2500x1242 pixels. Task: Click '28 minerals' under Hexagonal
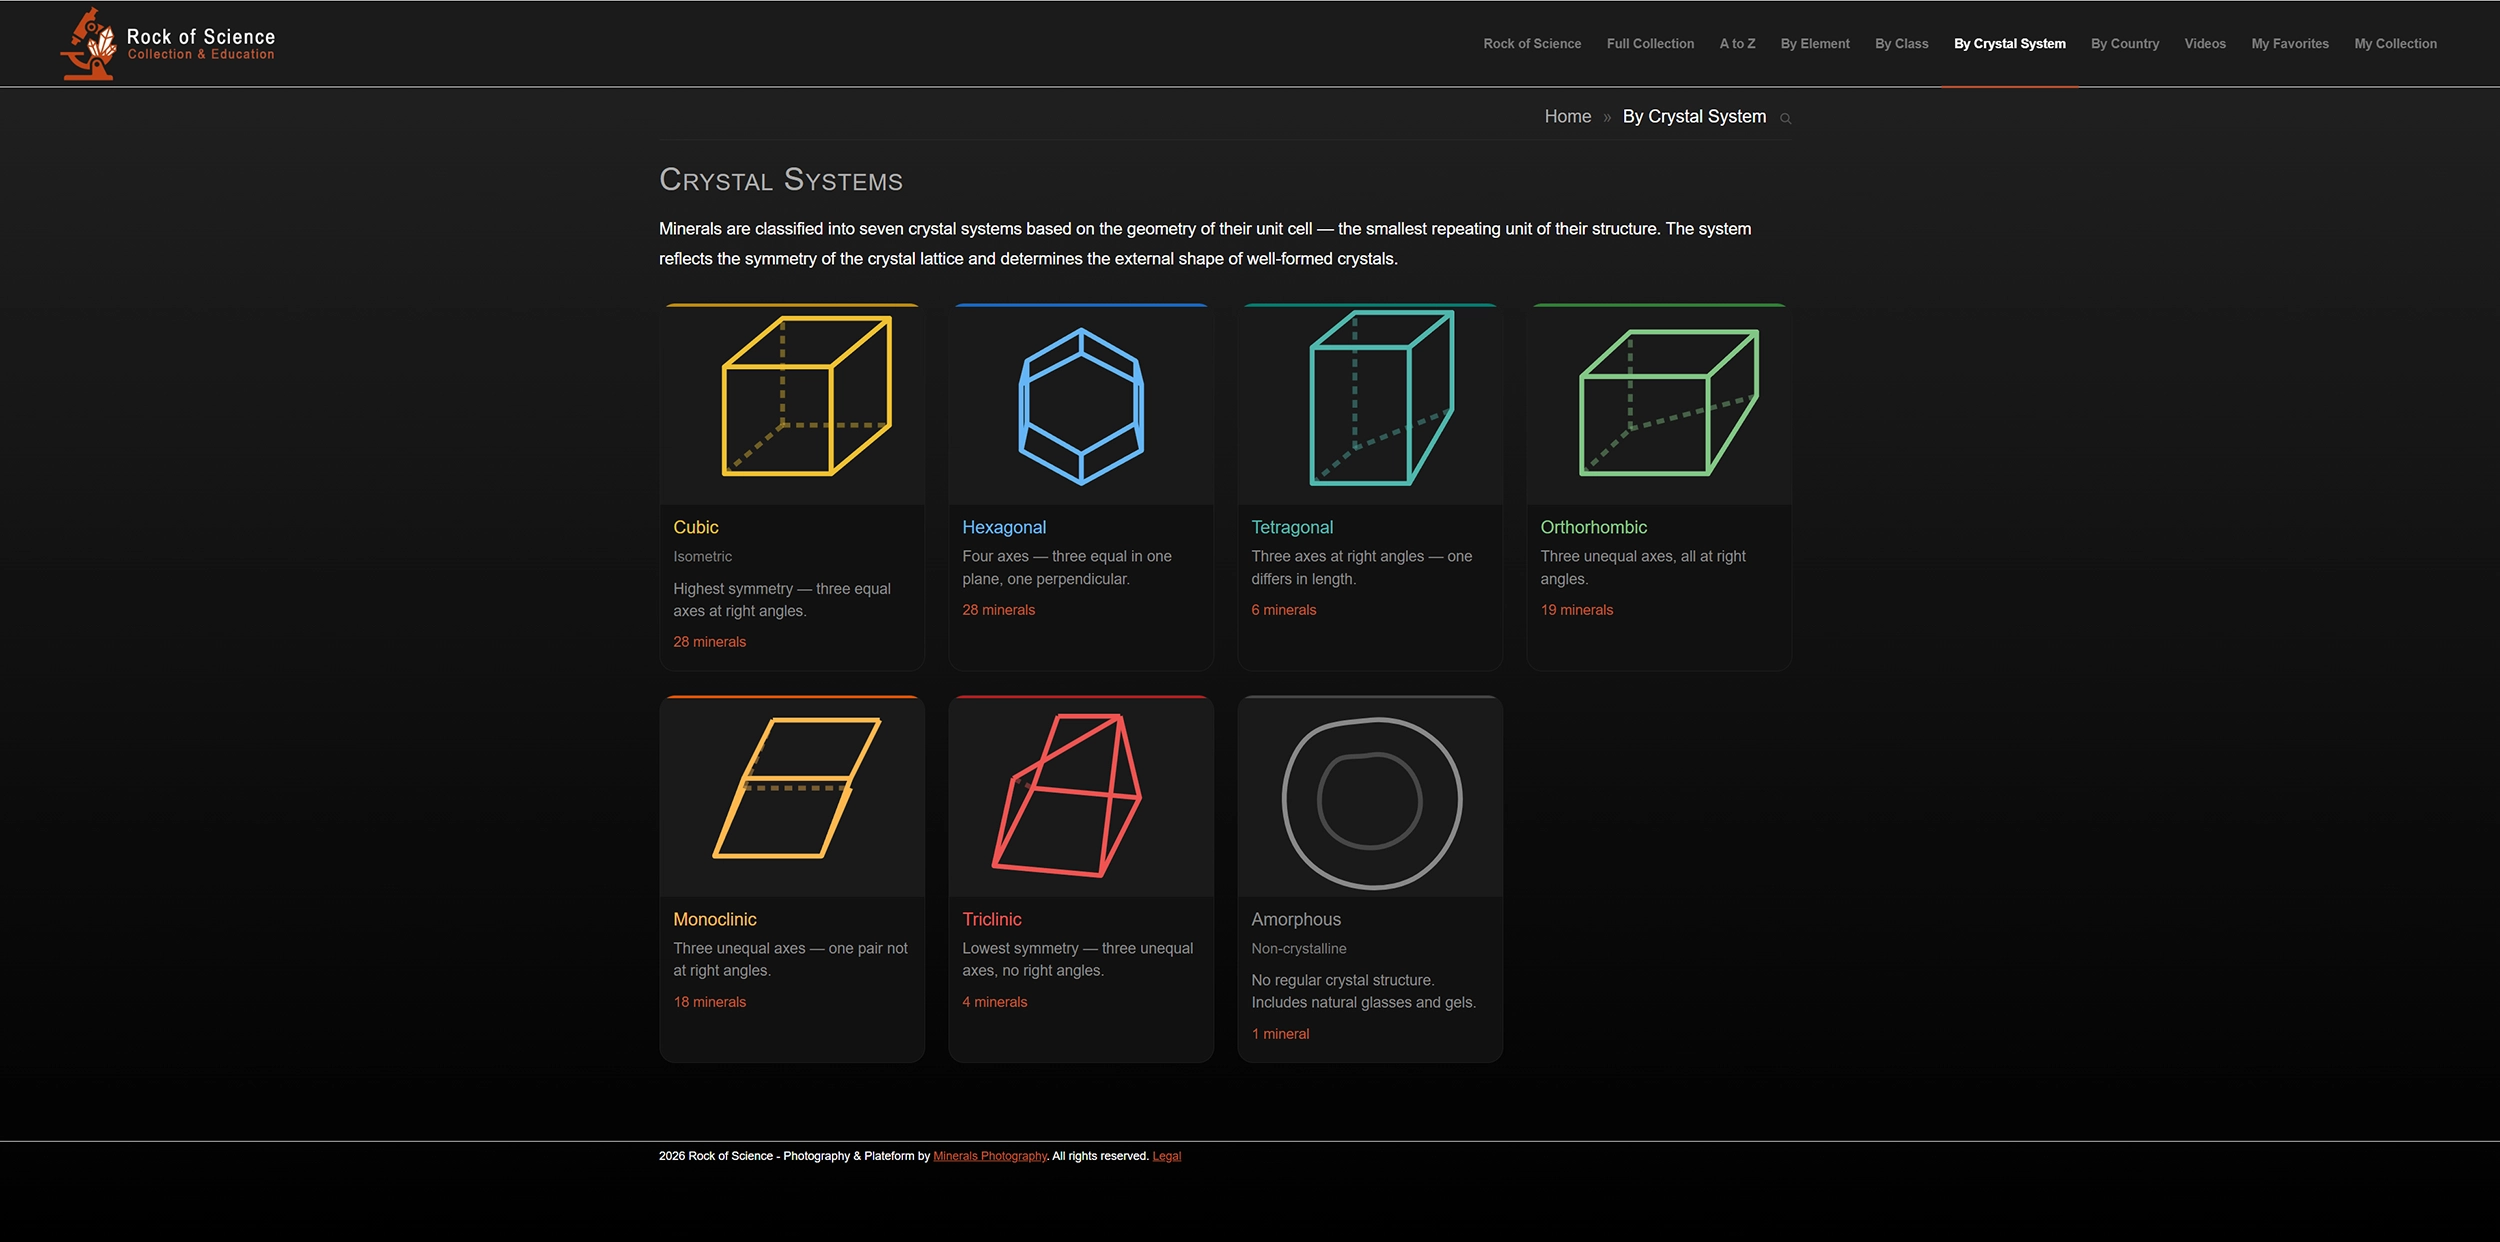pyautogui.click(x=998, y=610)
